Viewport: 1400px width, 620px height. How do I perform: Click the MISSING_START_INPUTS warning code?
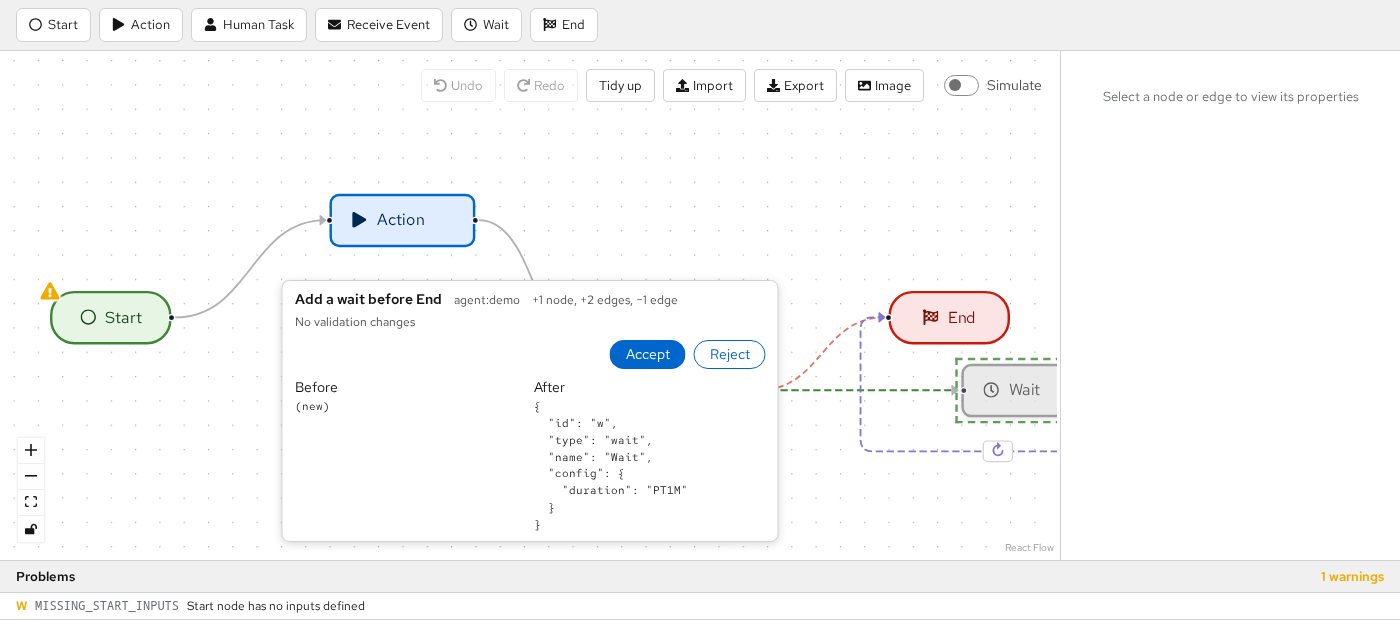coord(107,606)
